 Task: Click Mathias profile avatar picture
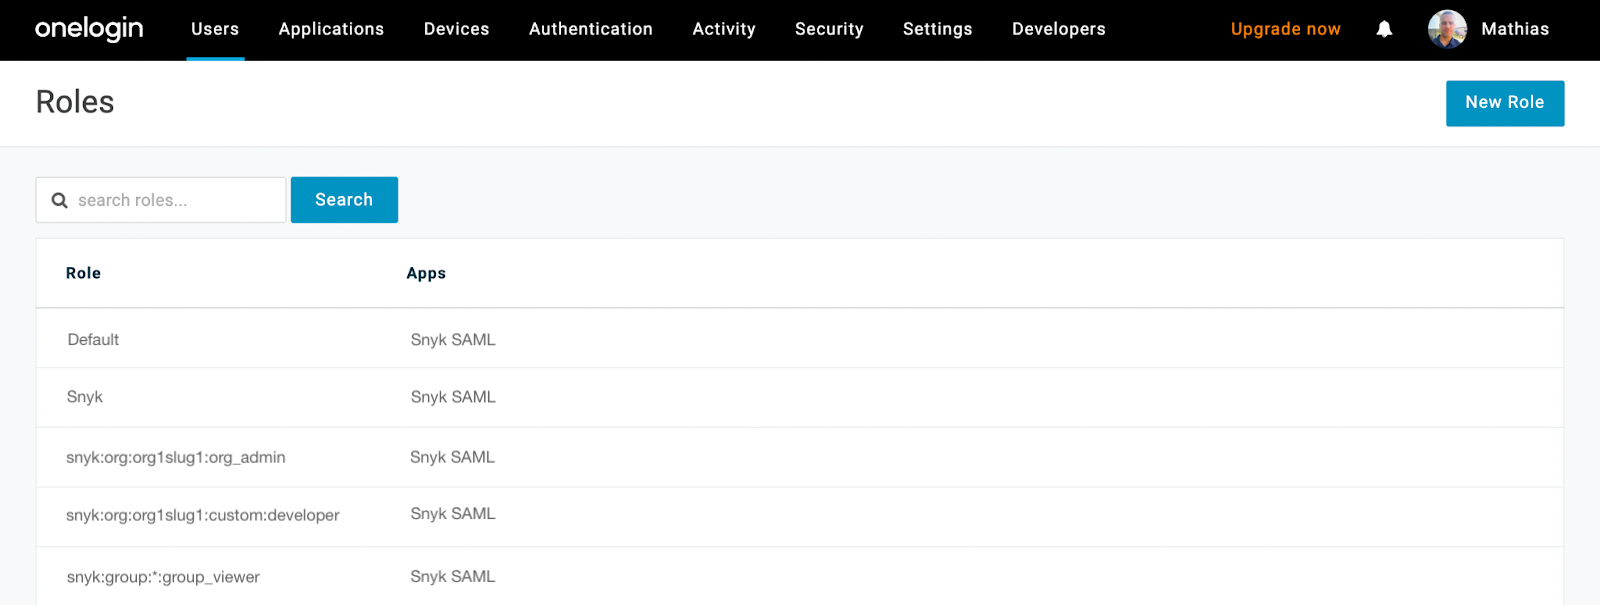(x=1446, y=29)
